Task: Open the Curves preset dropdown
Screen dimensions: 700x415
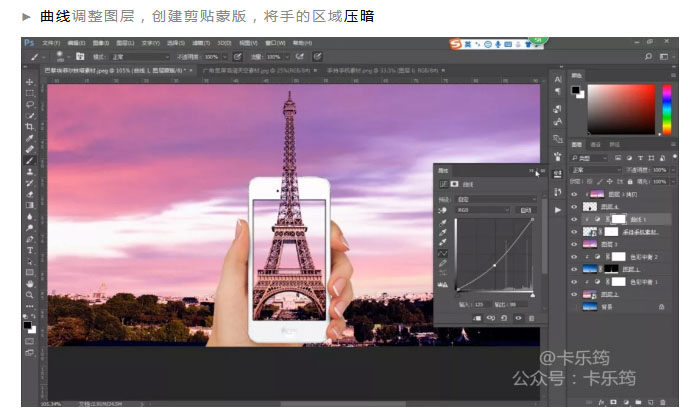Action: [x=496, y=199]
